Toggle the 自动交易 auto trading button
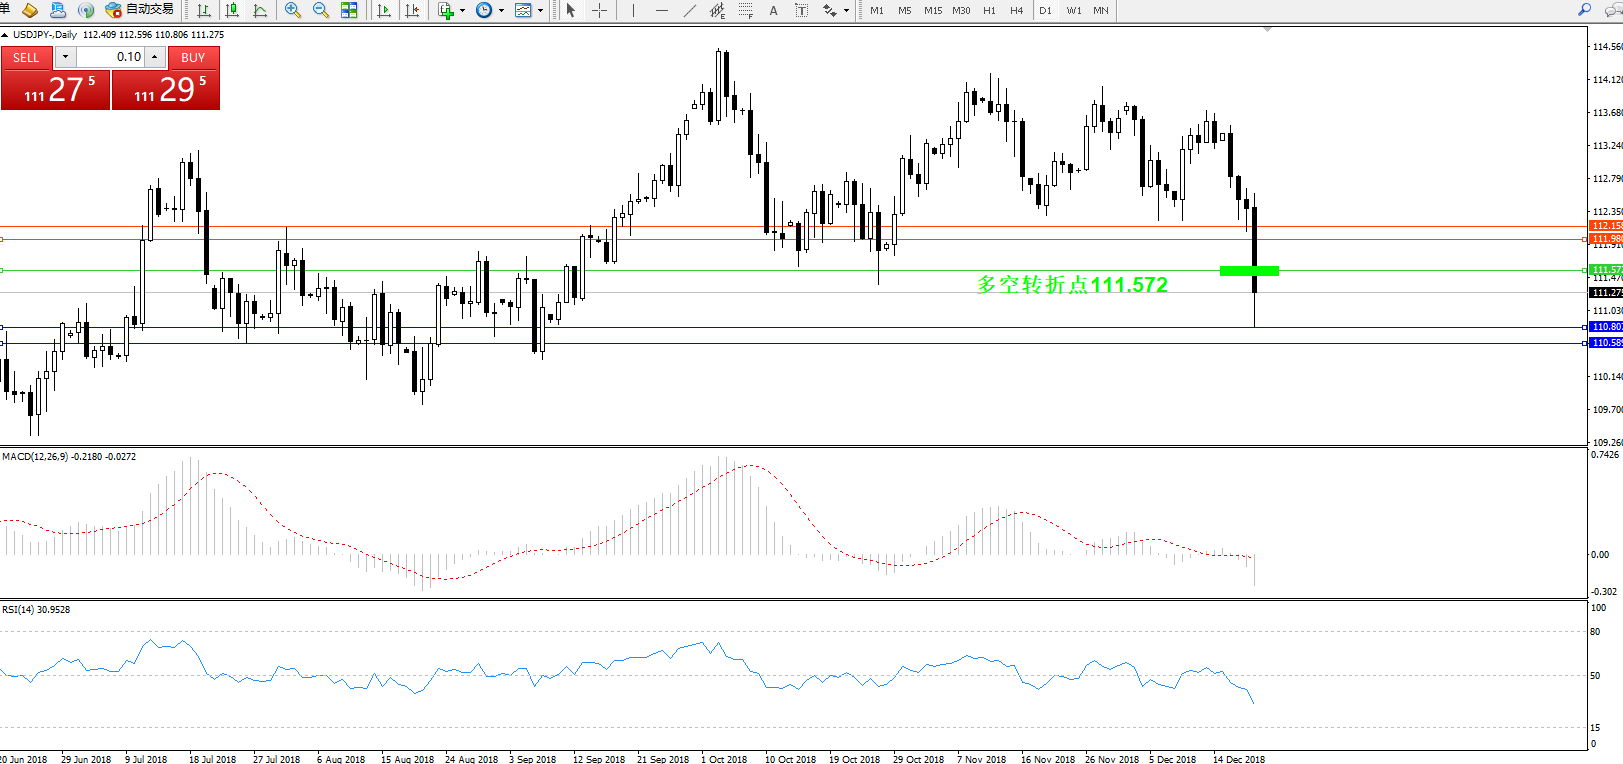This screenshot has height=764, width=1623. (140, 10)
